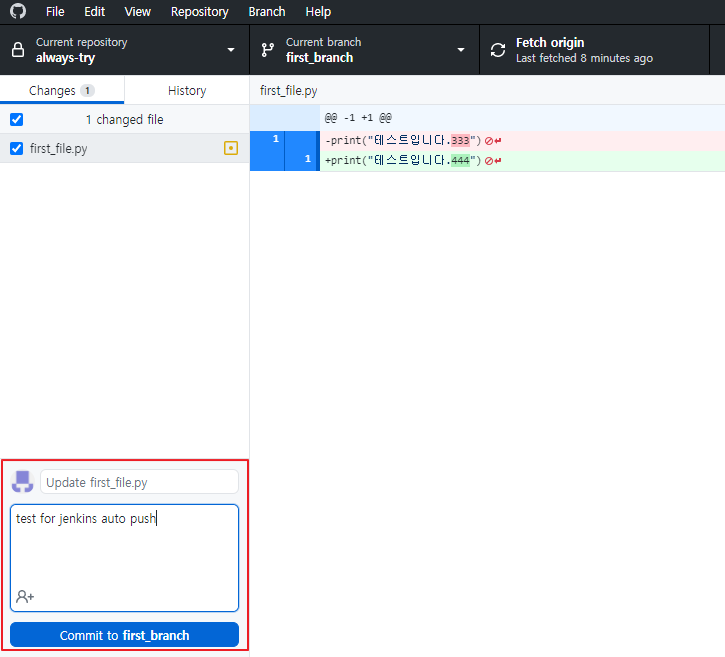The height and width of the screenshot is (657, 725).
Task: Click the user avatar beside the summary field
Action: pos(23,482)
